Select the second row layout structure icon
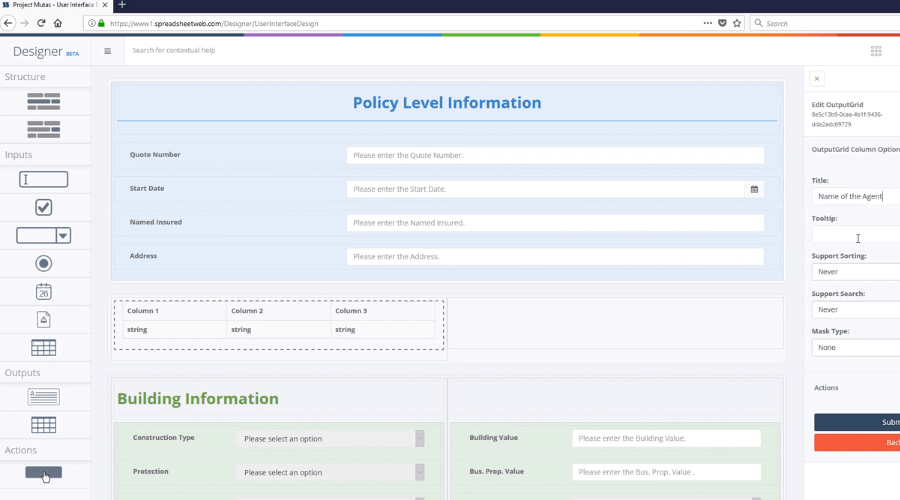Screen dimensions: 900x500 click(x=44, y=129)
